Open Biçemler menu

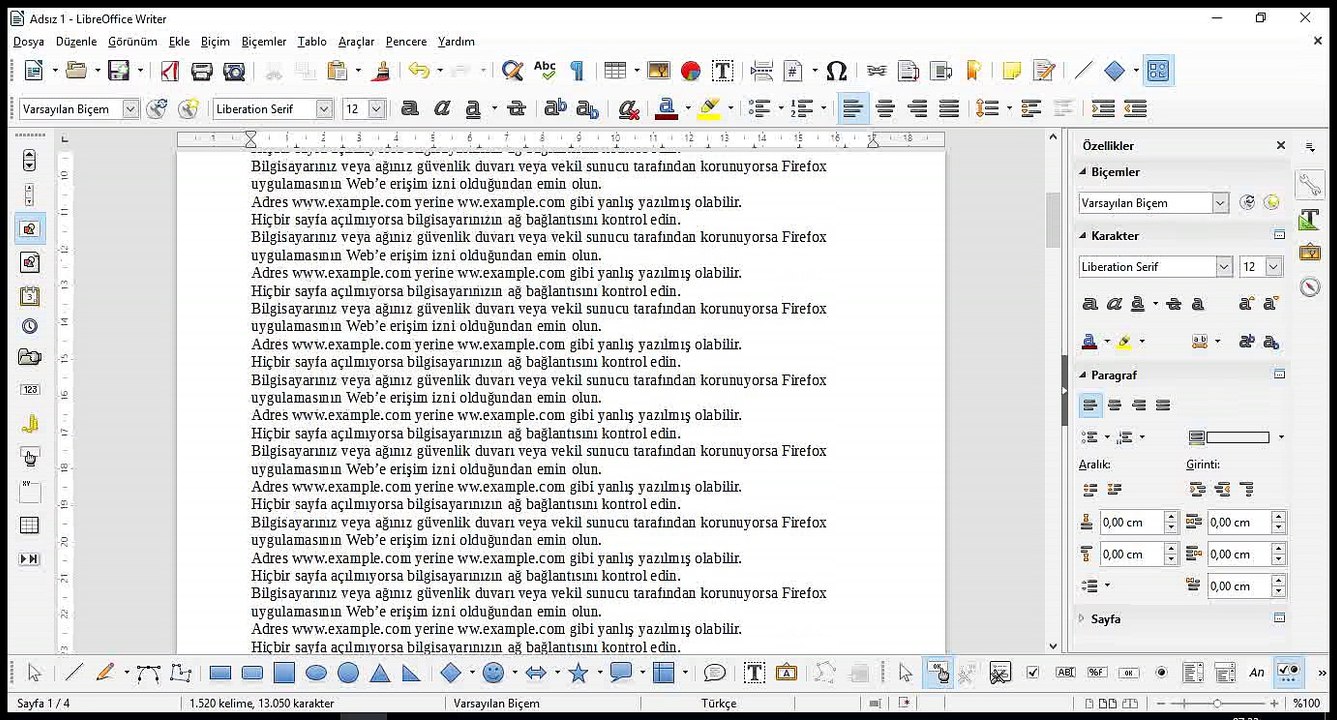(264, 42)
